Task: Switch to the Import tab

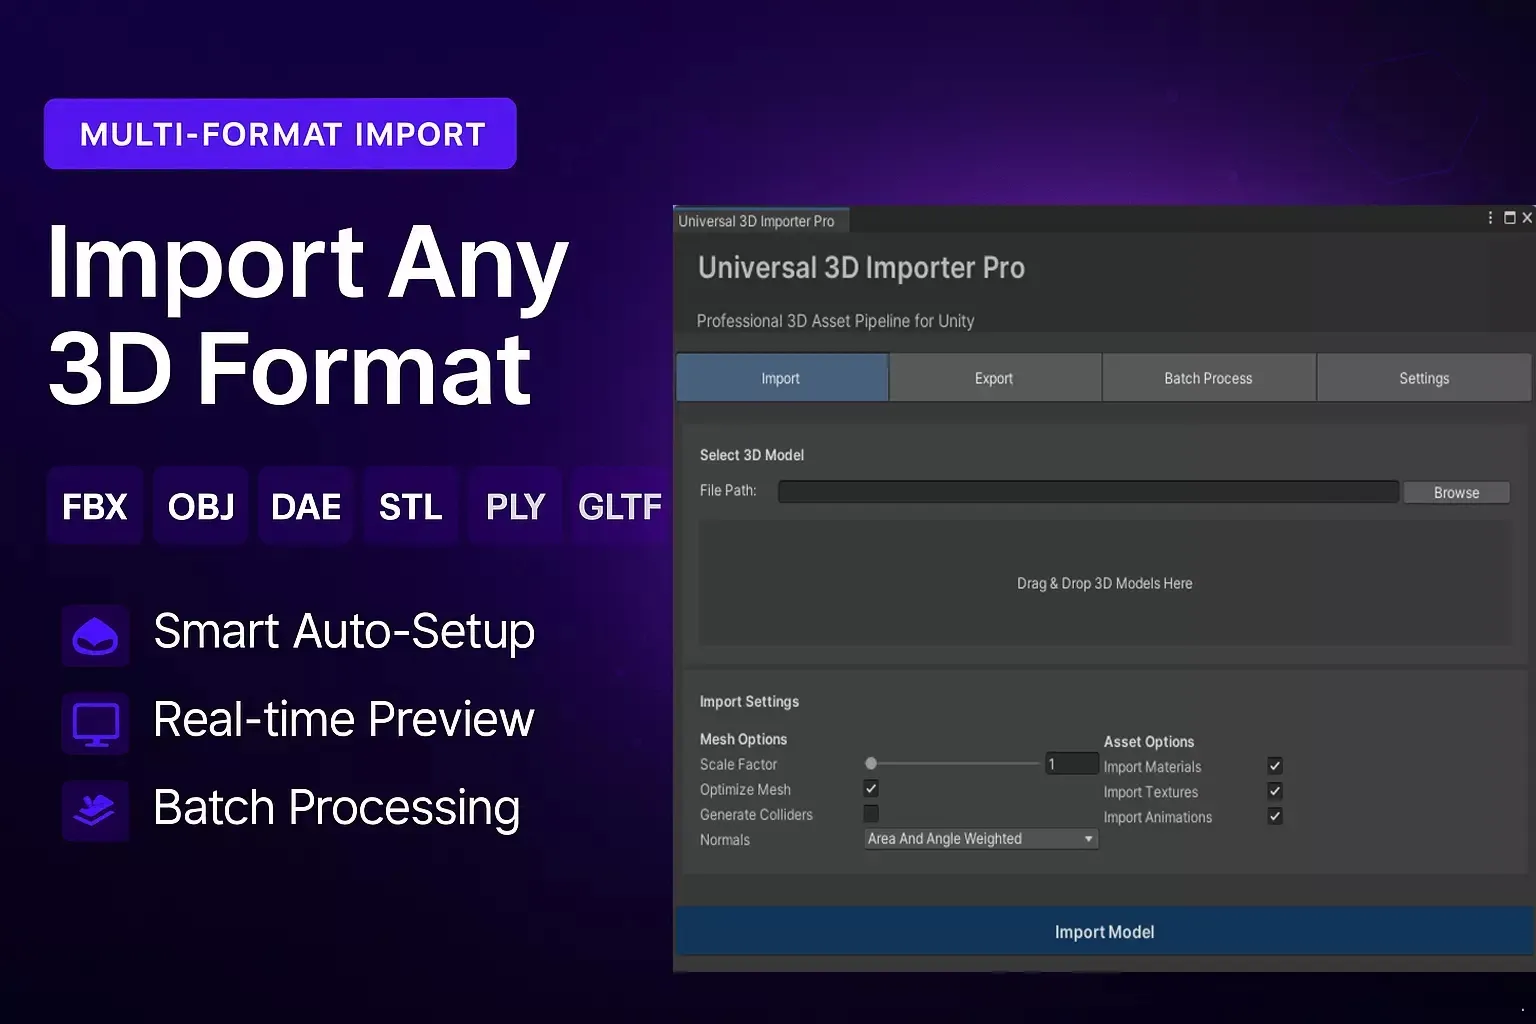Action: (x=782, y=378)
